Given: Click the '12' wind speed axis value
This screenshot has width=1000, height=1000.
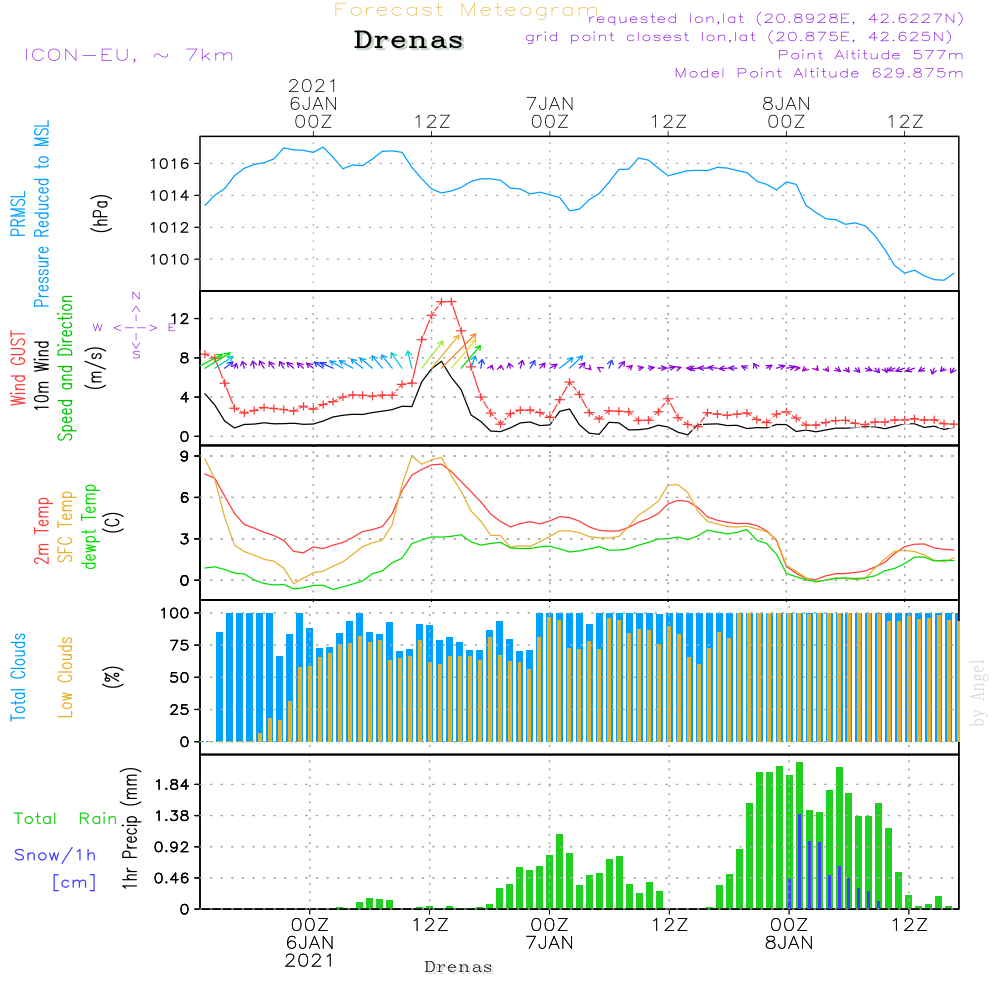Looking at the screenshot, I should [180, 318].
